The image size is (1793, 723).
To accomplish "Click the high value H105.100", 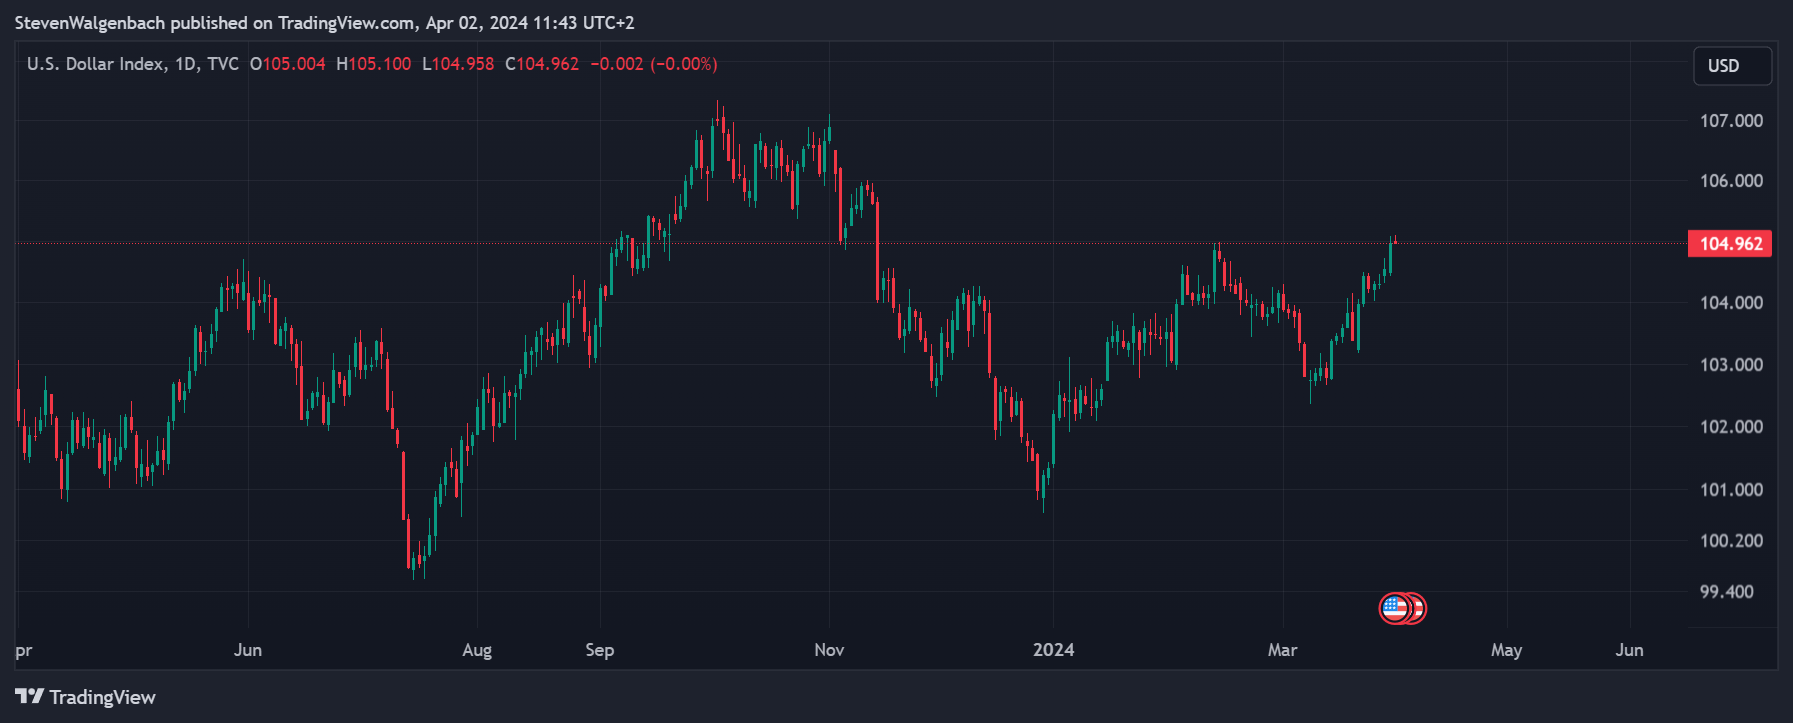I will [x=374, y=64].
